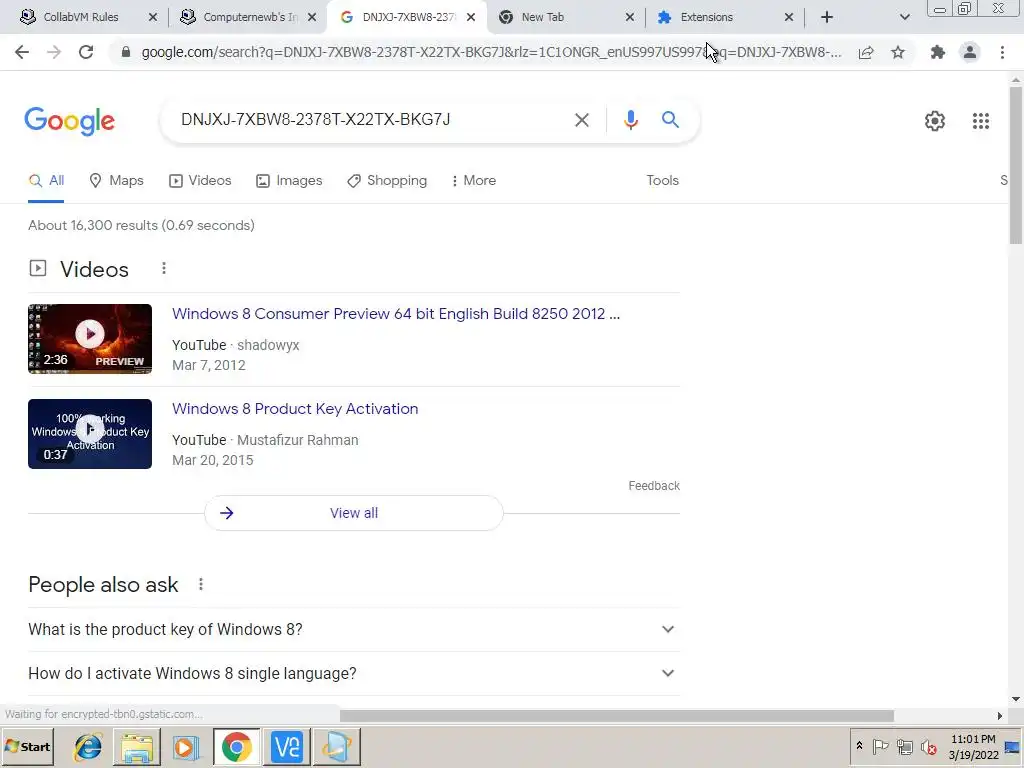Click the Chrome taskbar icon

236,746
